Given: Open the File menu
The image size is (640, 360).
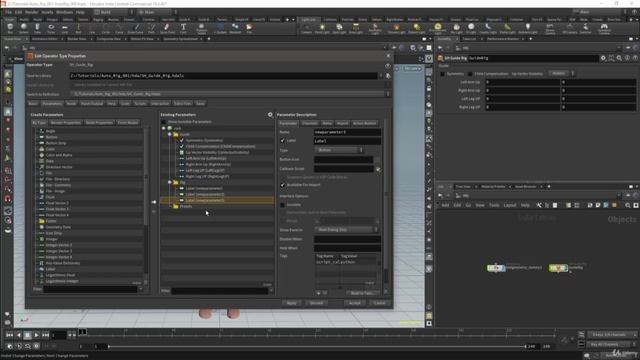Looking at the screenshot, I should pyautogui.click(x=9, y=12).
